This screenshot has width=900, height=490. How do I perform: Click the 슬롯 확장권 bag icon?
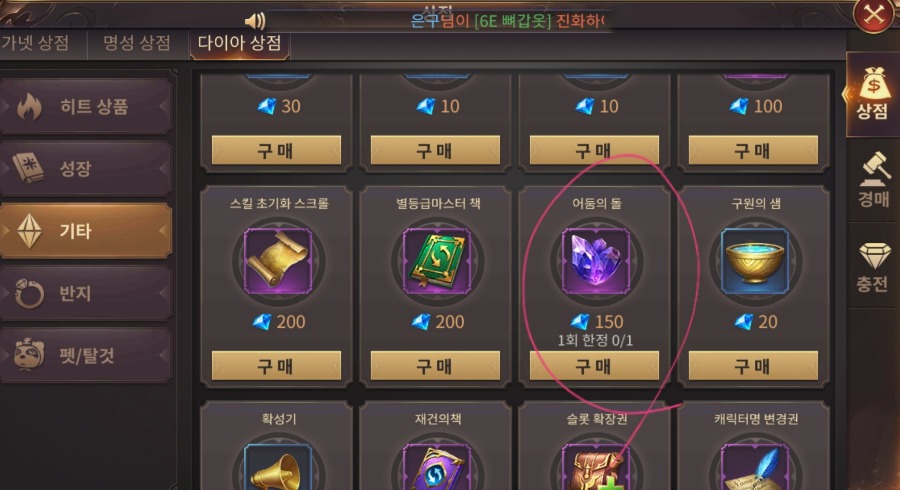click(x=596, y=468)
